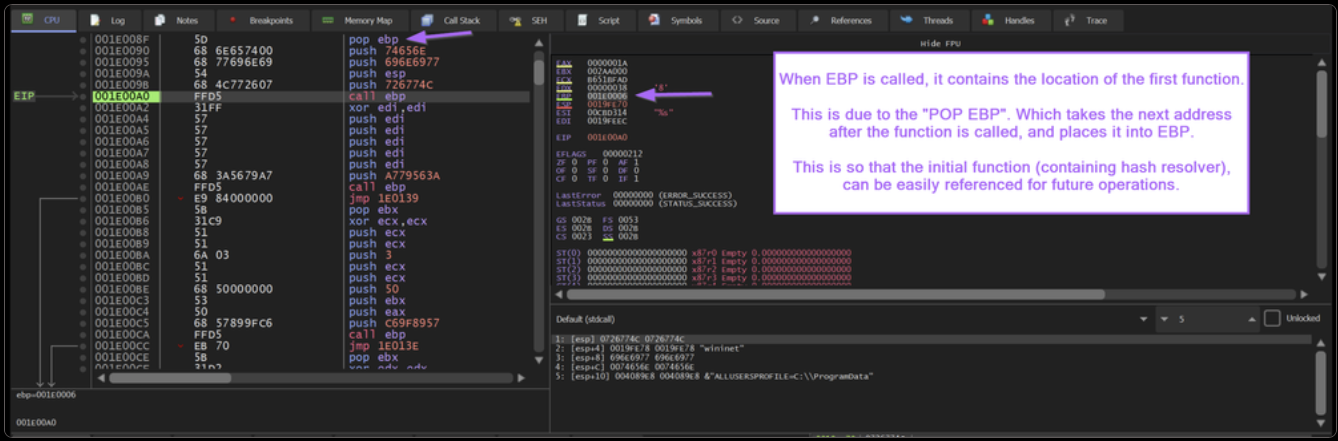Image resolution: width=1338 pixels, height=441 pixels.
Task: Toggle breakpoint dot at address 001E00B0
Action: pyautogui.click(x=82, y=198)
